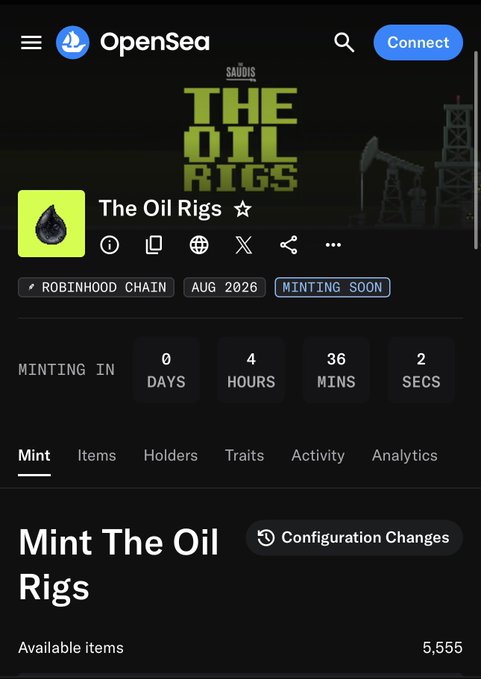Image resolution: width=481 pixels, height=679 pixels.
Task: Open the Analytics tab
Action: 404,456
